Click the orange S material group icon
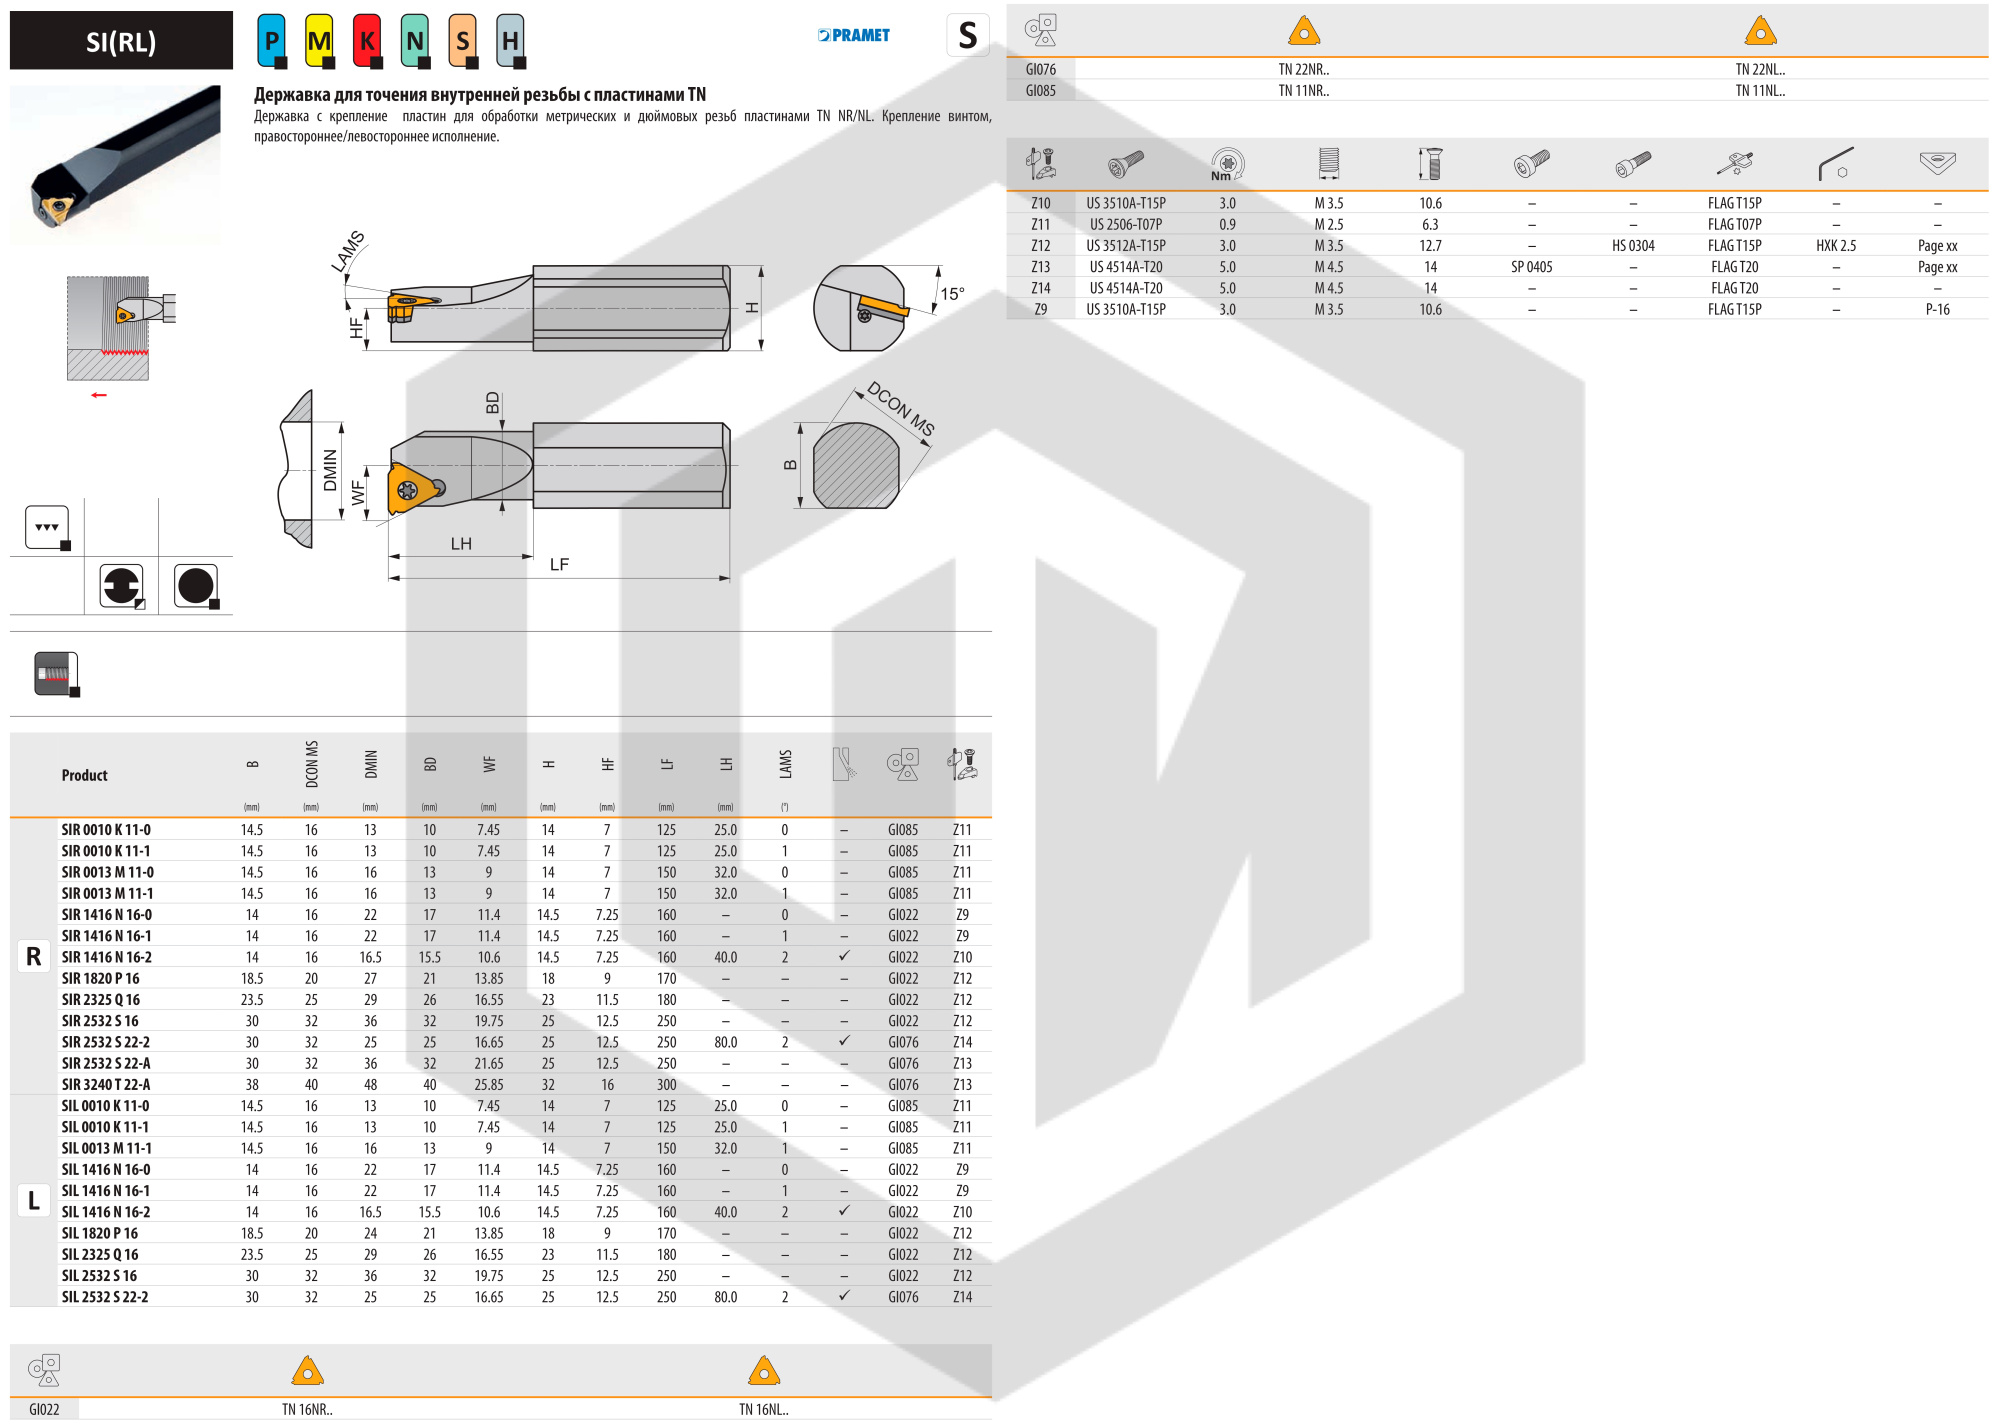The width and height of the screenshot is (2000, 1428). coord(462,41)
